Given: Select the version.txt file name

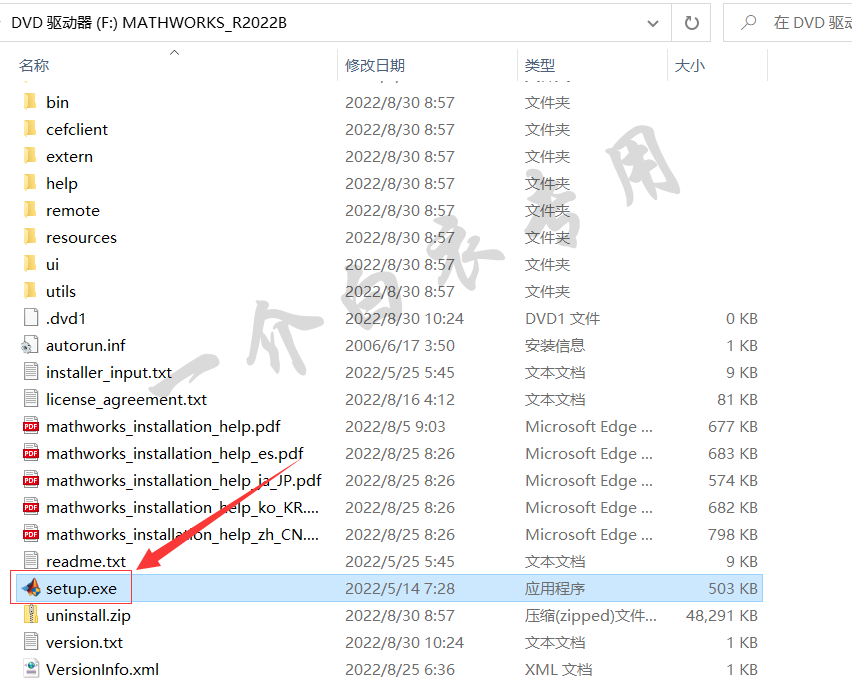Looking at the screenshot, I should (x=85, y=643).
